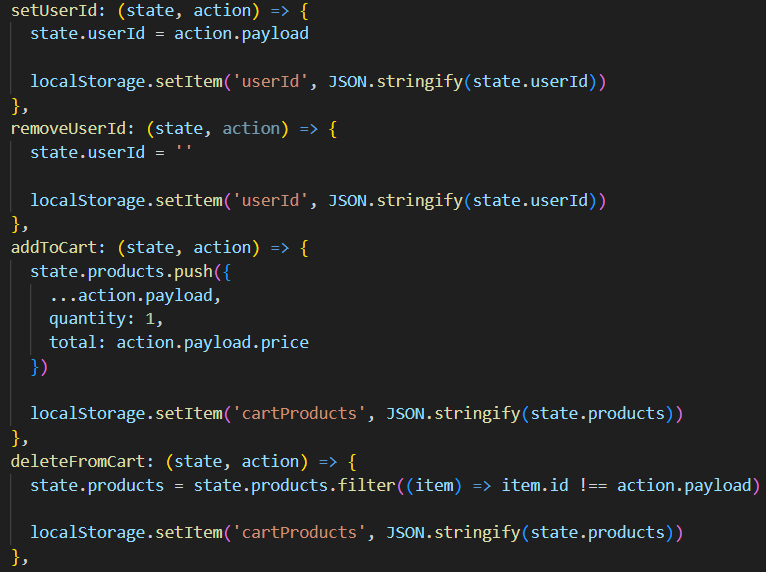Click the empty string '' assigned to userId
The image size is (766, 572).
pyautogui.click(x=184, y=149)
